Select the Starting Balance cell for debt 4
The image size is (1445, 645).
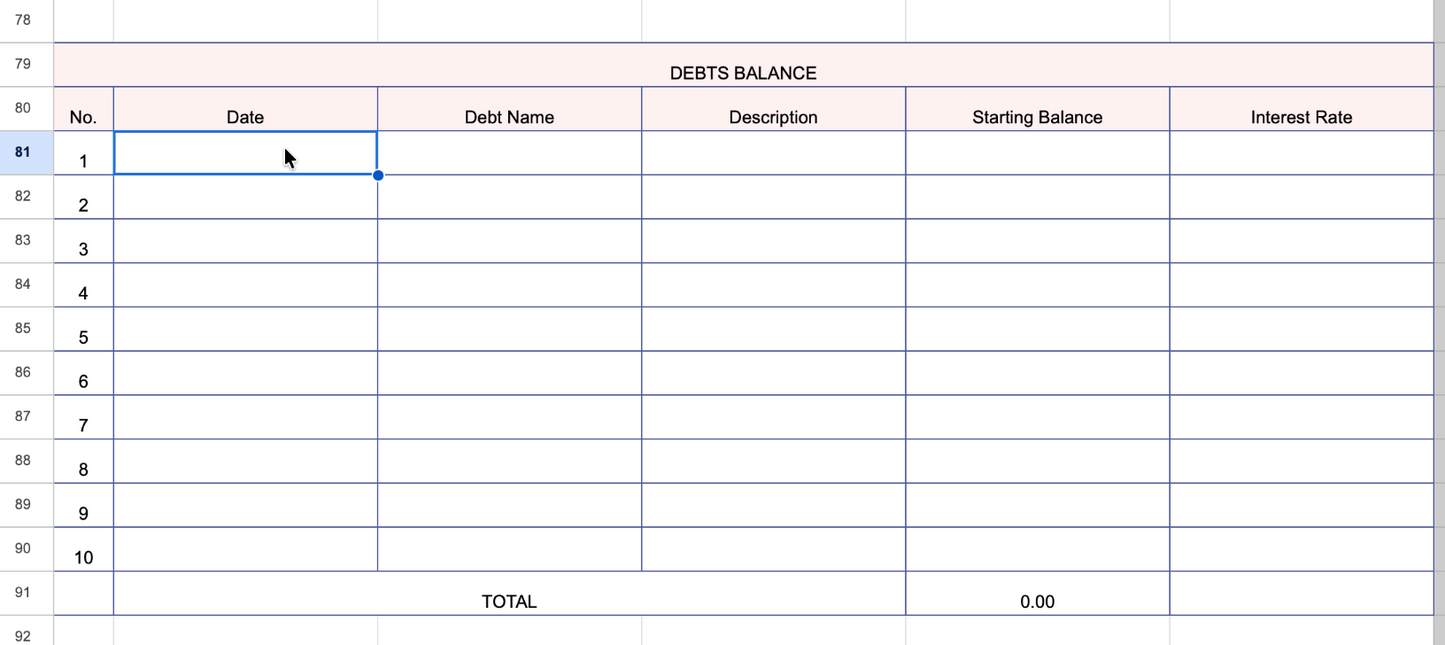click(x=1037, y=285)
